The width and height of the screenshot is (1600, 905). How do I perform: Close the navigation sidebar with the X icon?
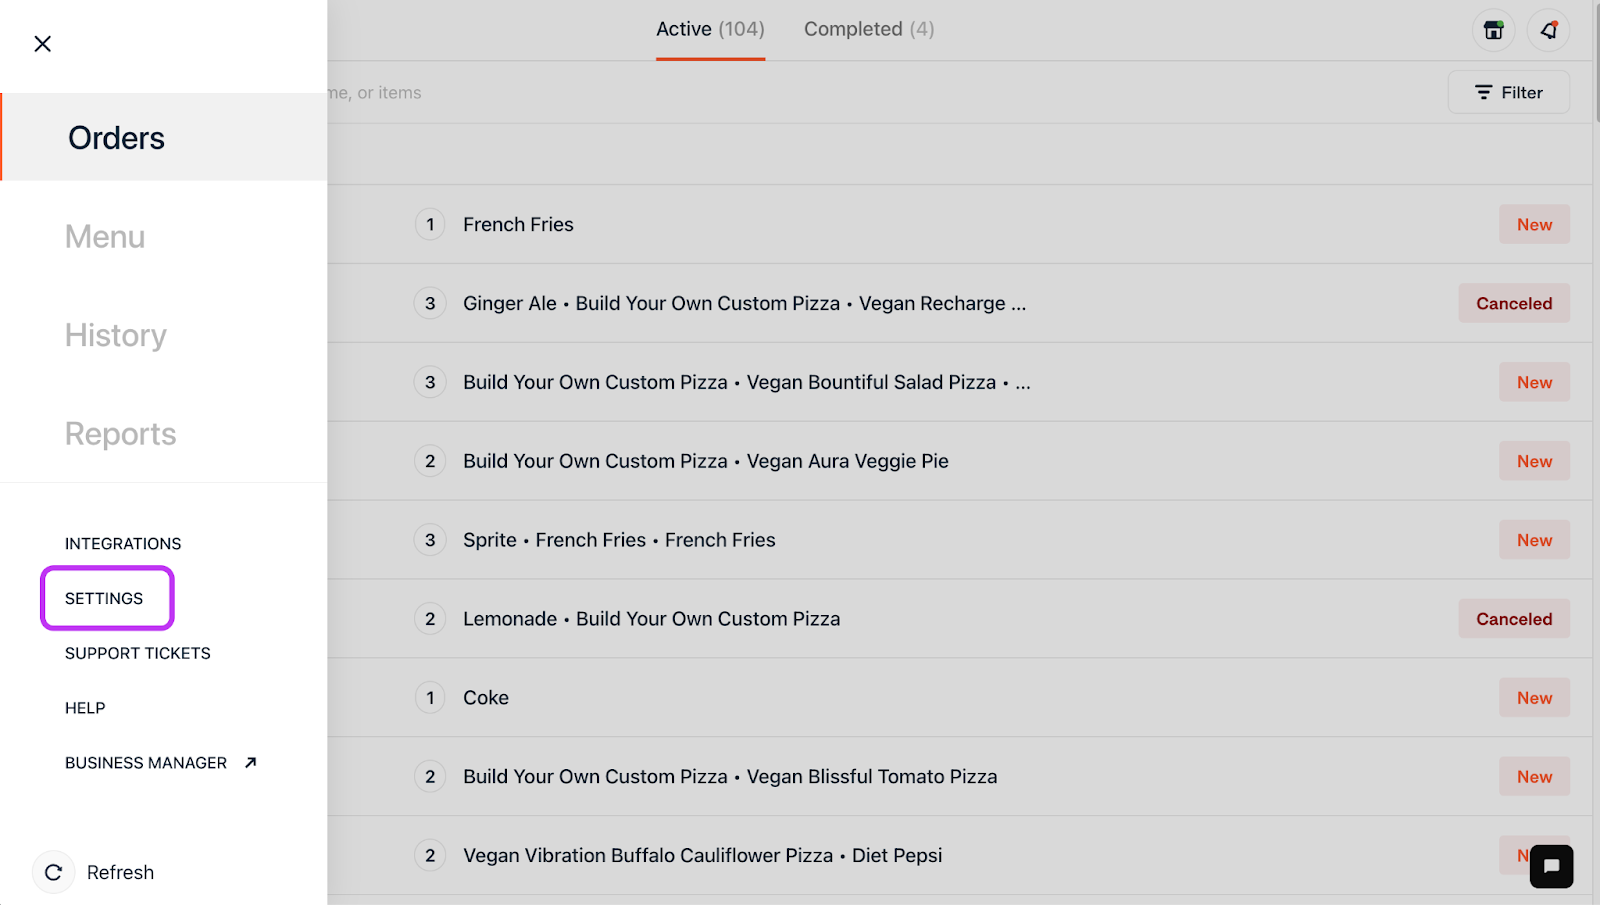pos(42,44)
